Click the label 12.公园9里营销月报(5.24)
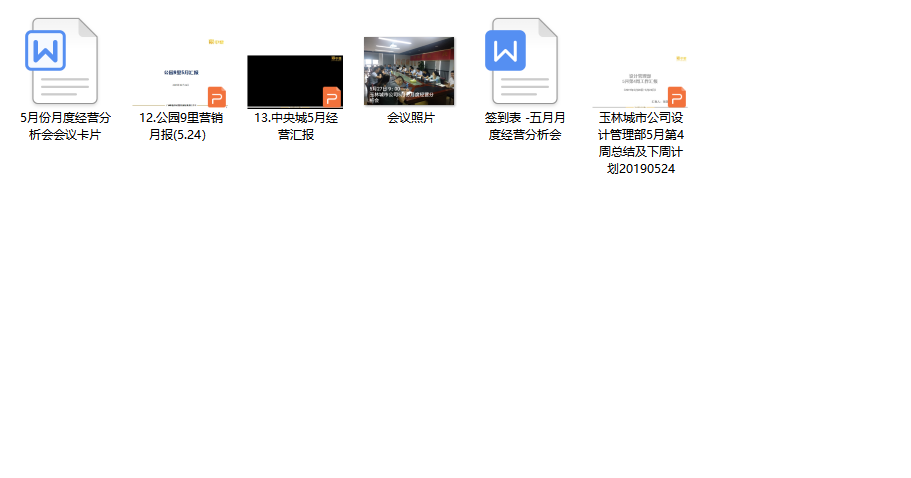The height and width of the screenshot is (478, 911). coord(179,126)
